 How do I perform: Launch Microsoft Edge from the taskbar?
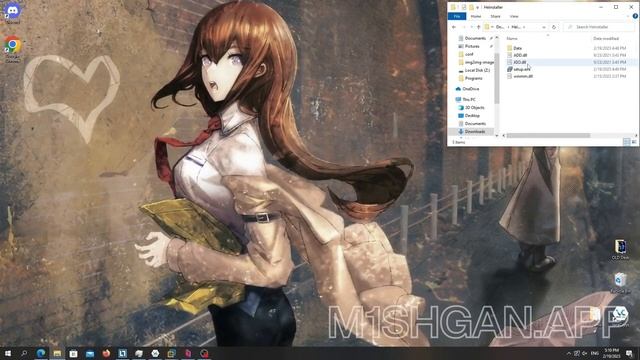(41, 353)
